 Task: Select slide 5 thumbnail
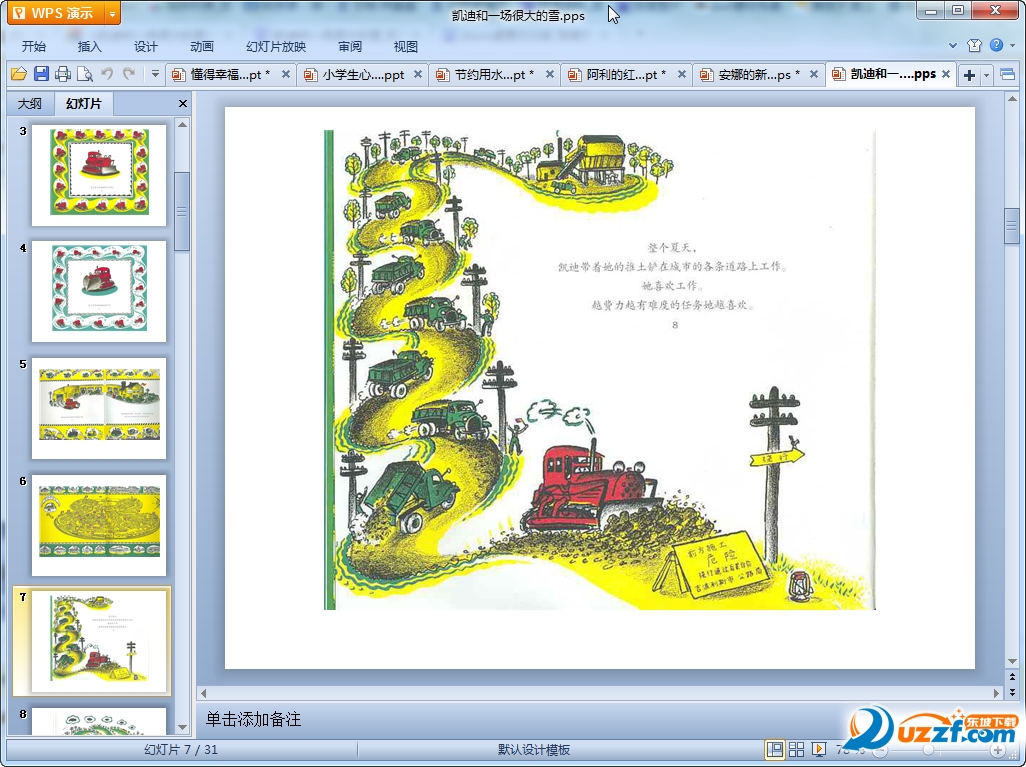click(99, 406)
